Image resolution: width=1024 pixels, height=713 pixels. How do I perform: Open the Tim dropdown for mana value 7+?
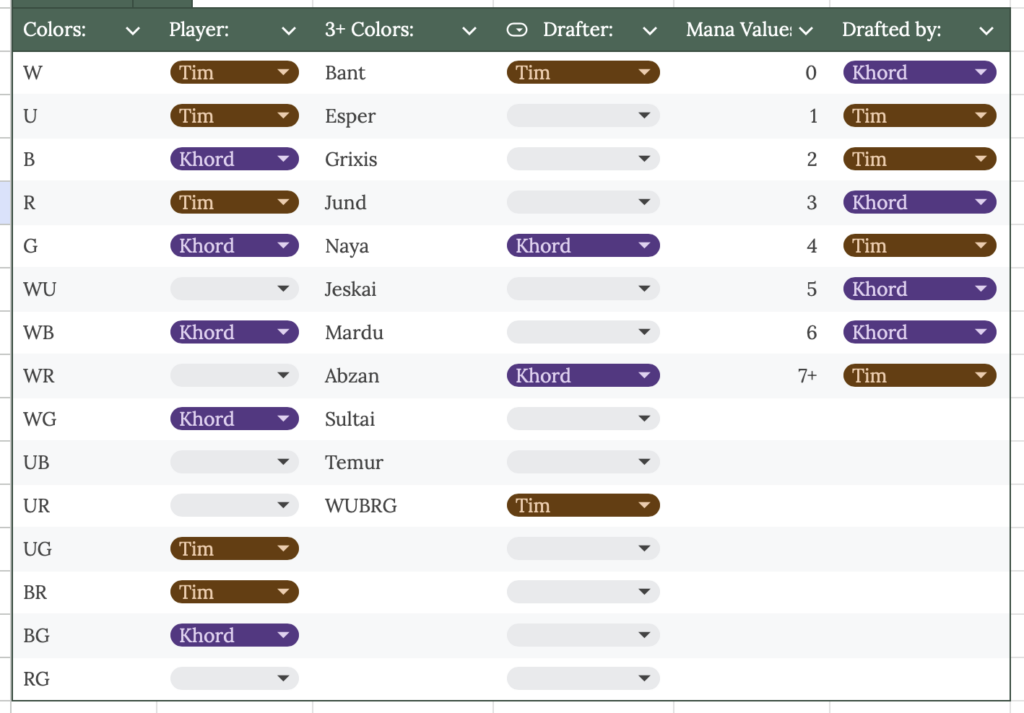point(982,376)
